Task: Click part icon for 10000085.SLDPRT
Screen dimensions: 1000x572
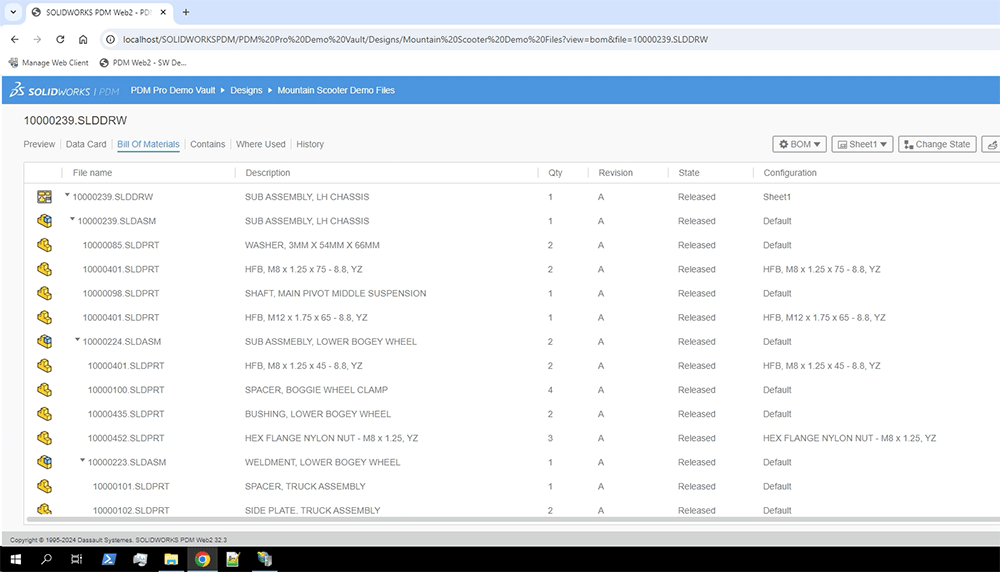Action: tap(44, 245)
